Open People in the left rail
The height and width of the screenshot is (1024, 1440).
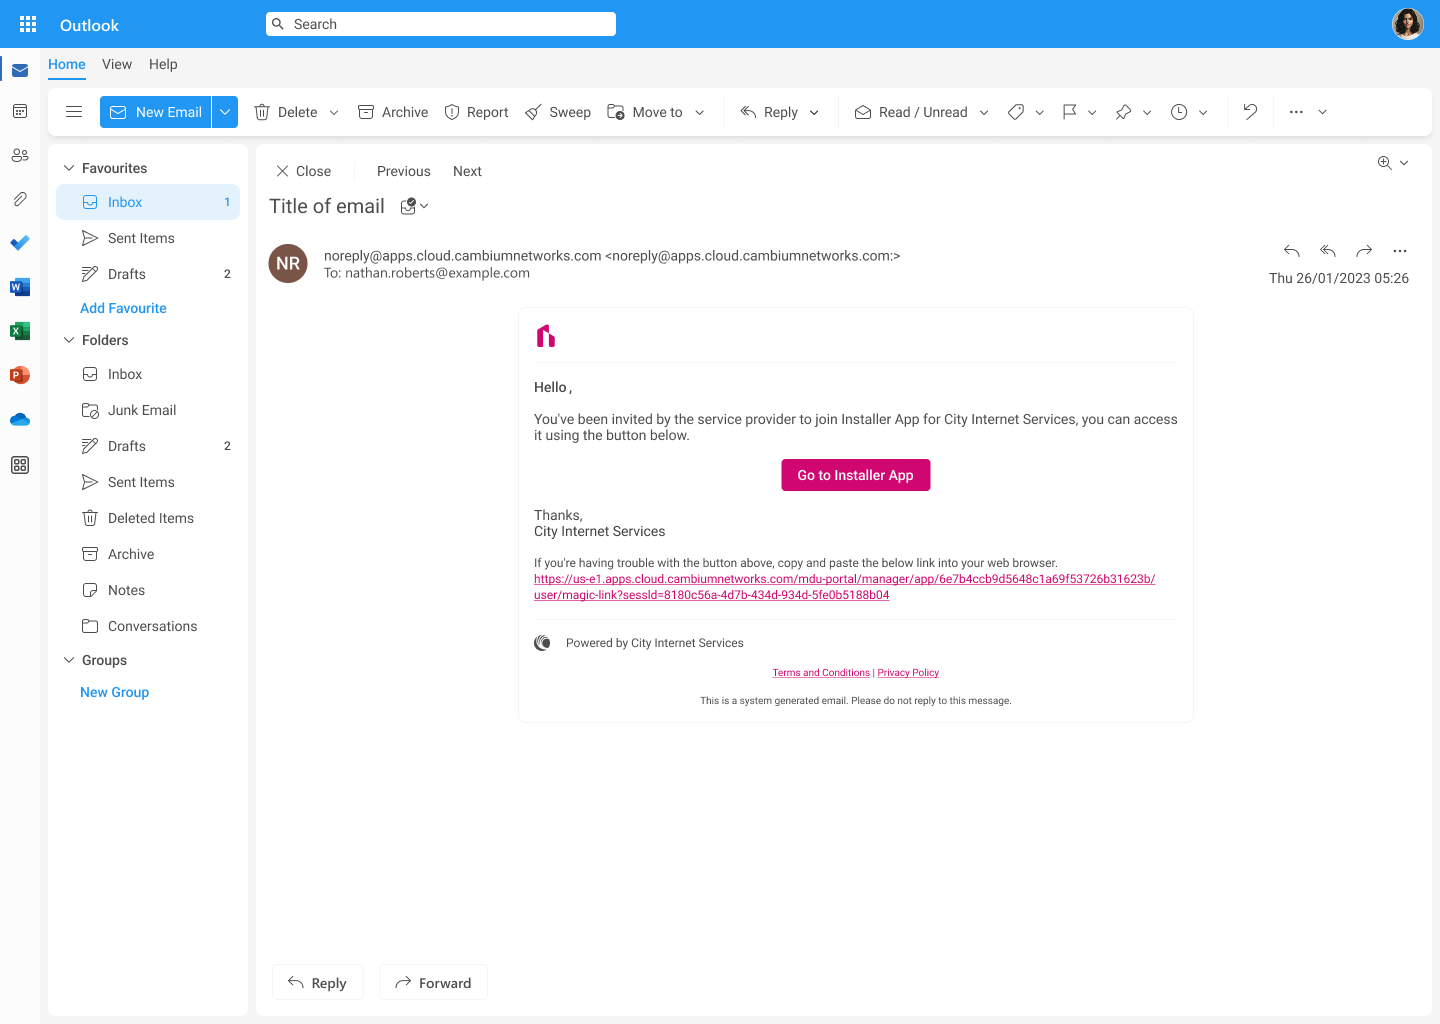click(20, 155)
